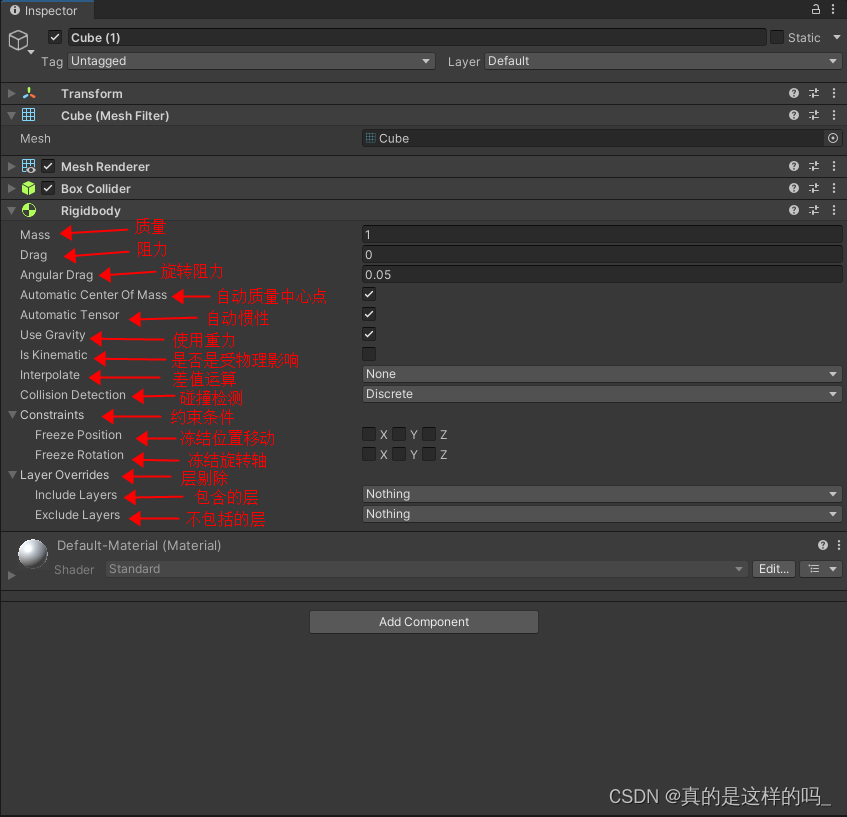Click the Mesh object picker circle icon
The height and width of the screenshot is (817, 847).
(x=833, y=138)
